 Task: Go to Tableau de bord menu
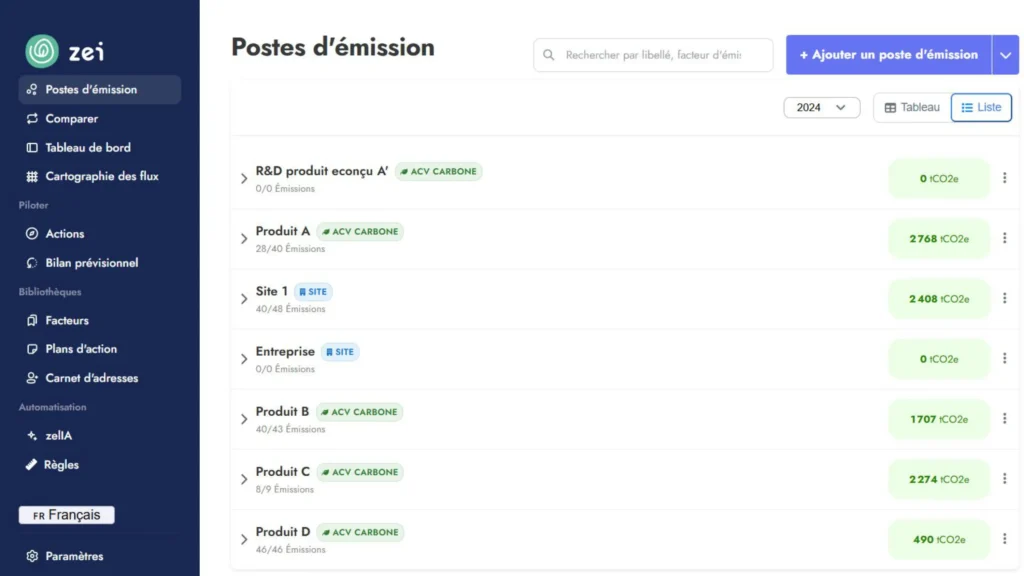tap(88, 148)
